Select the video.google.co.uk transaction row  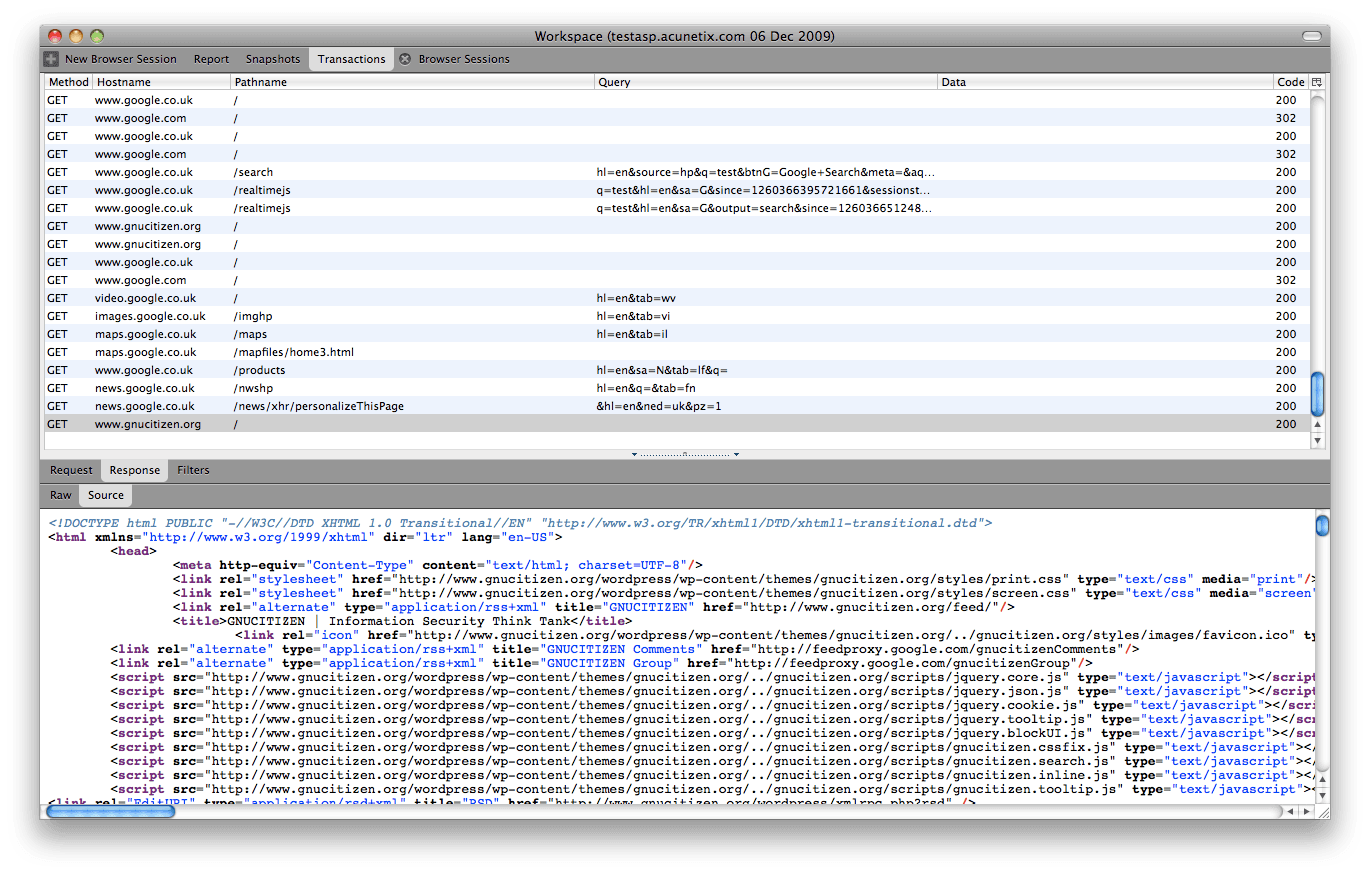[x=677, y=298]
